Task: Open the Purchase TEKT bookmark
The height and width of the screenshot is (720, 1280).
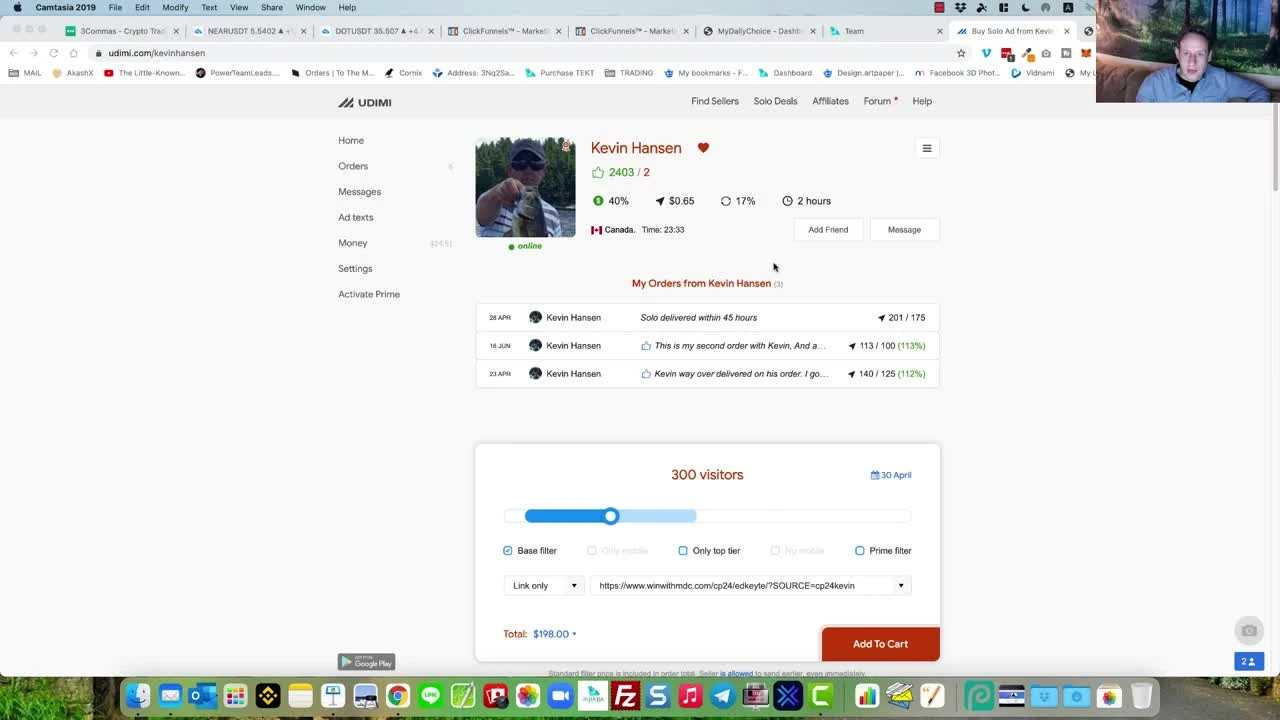Action: tap(560, 73)
